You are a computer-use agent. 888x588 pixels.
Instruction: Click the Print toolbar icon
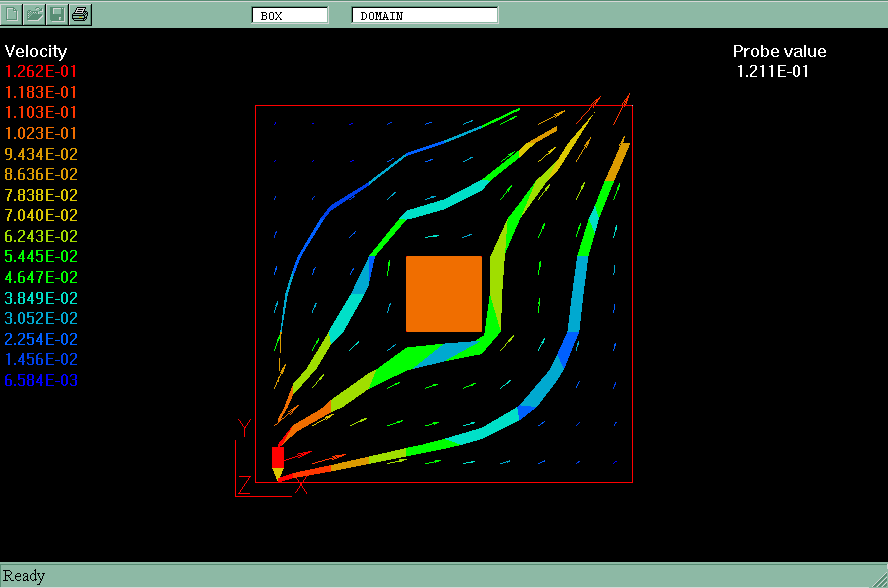click(x=81, y=14)
